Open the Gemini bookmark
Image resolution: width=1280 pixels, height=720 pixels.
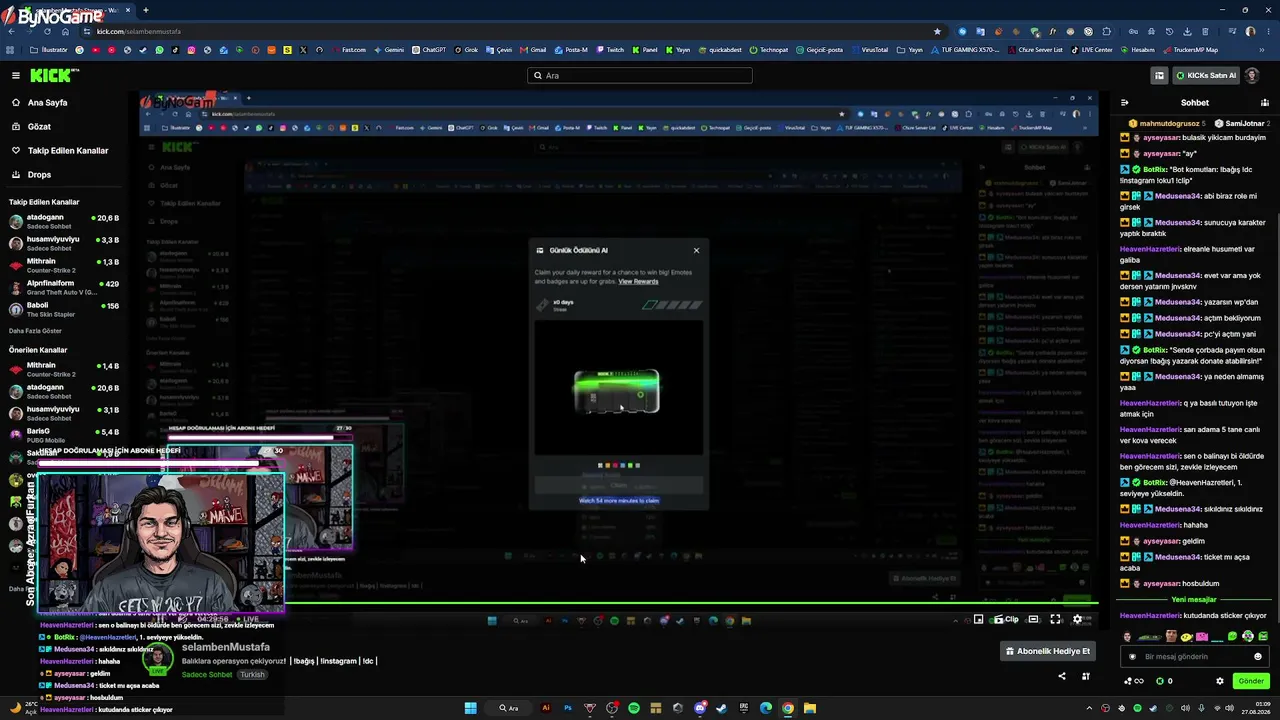389,50
